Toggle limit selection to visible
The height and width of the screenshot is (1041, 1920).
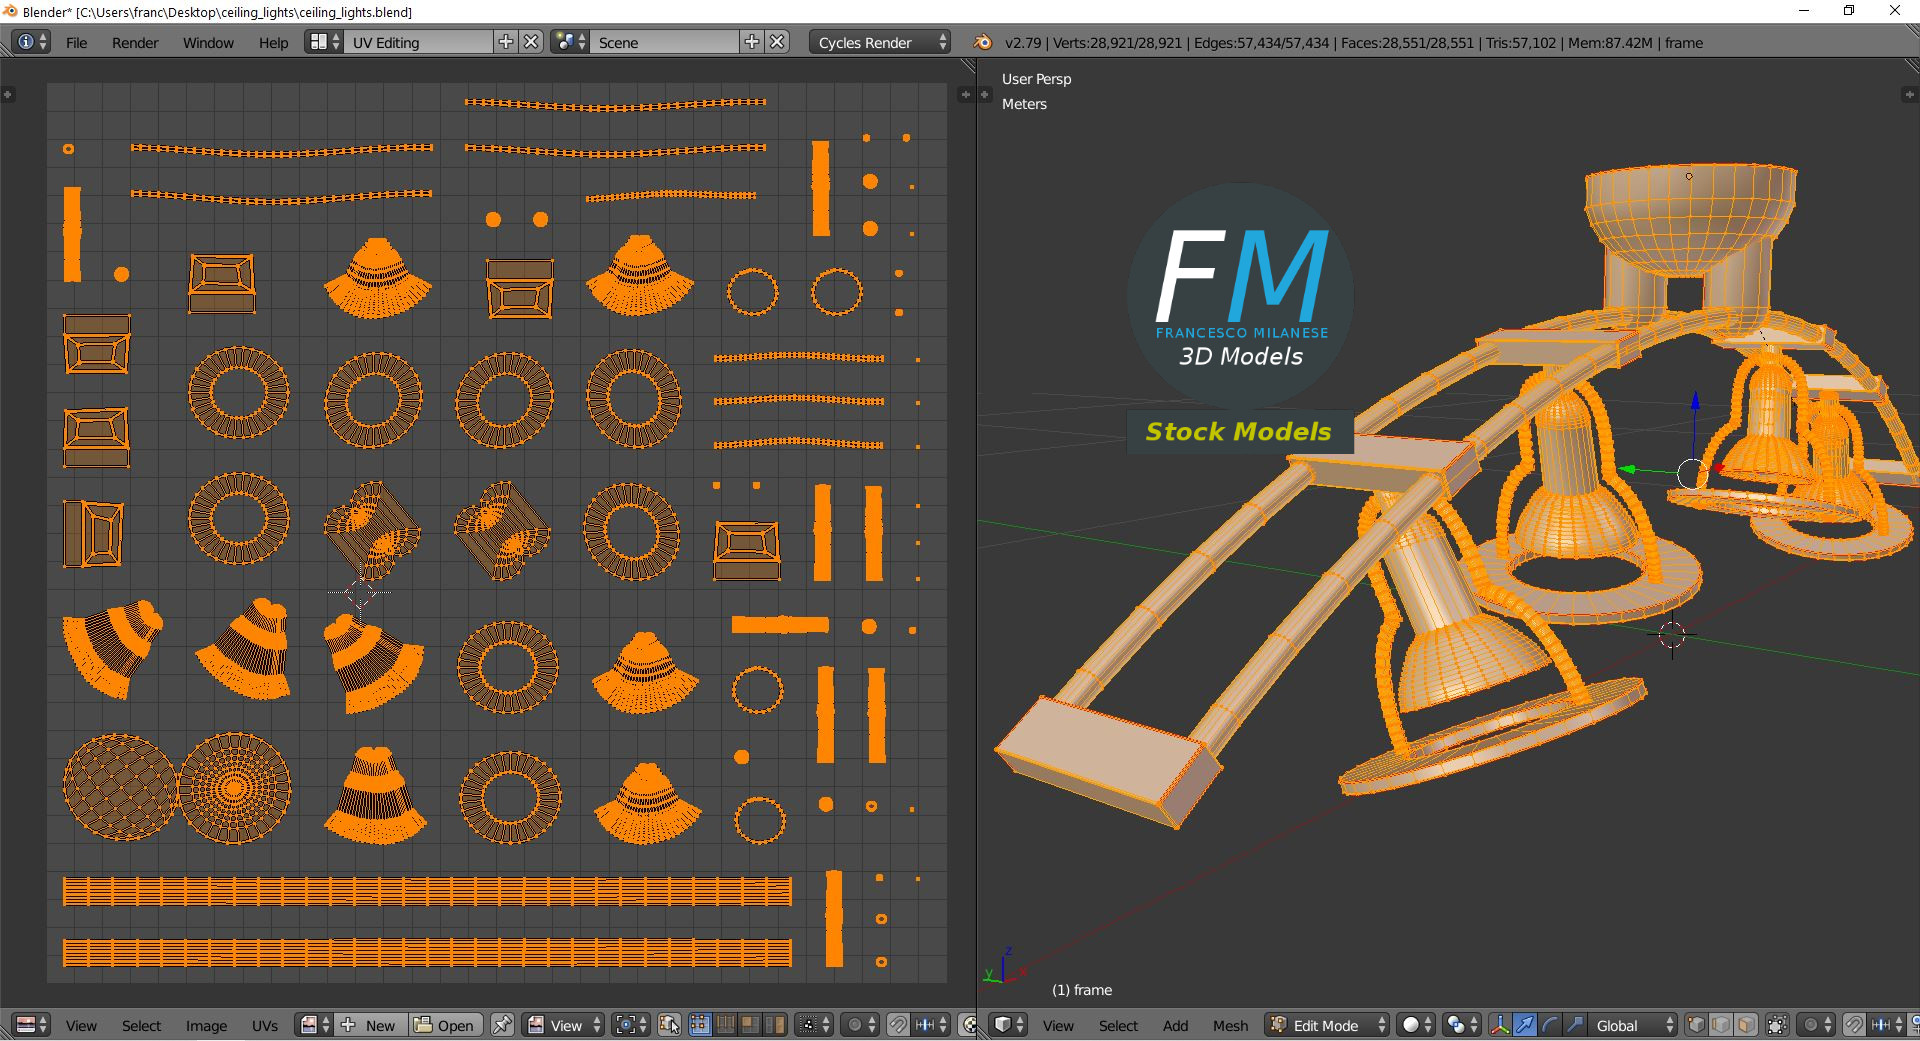tap(1777, 1025)
